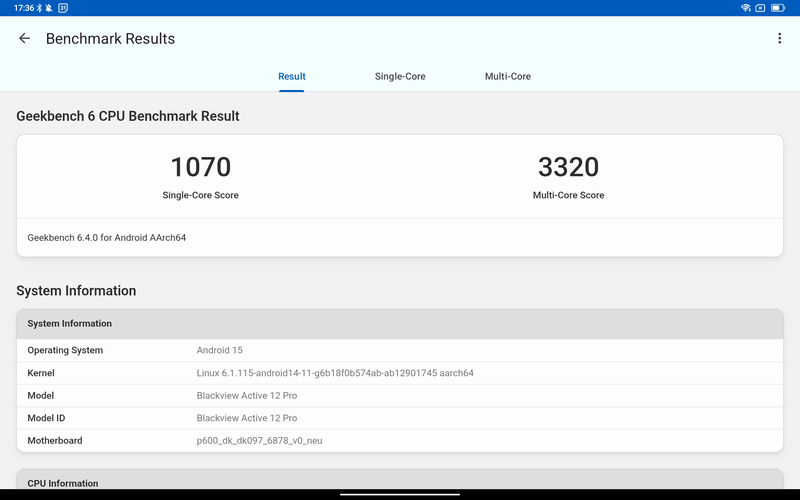
Task: Tap Blackview Active 12 Pro in Model ID row
Action: click(x=246, y=418)
